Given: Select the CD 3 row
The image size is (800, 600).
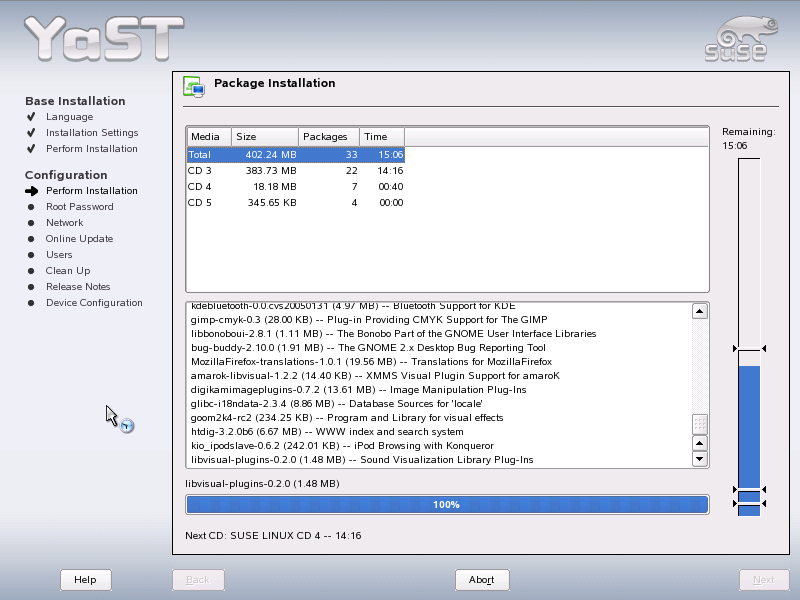Looking at the screenshot, I should tap(295, 170).
